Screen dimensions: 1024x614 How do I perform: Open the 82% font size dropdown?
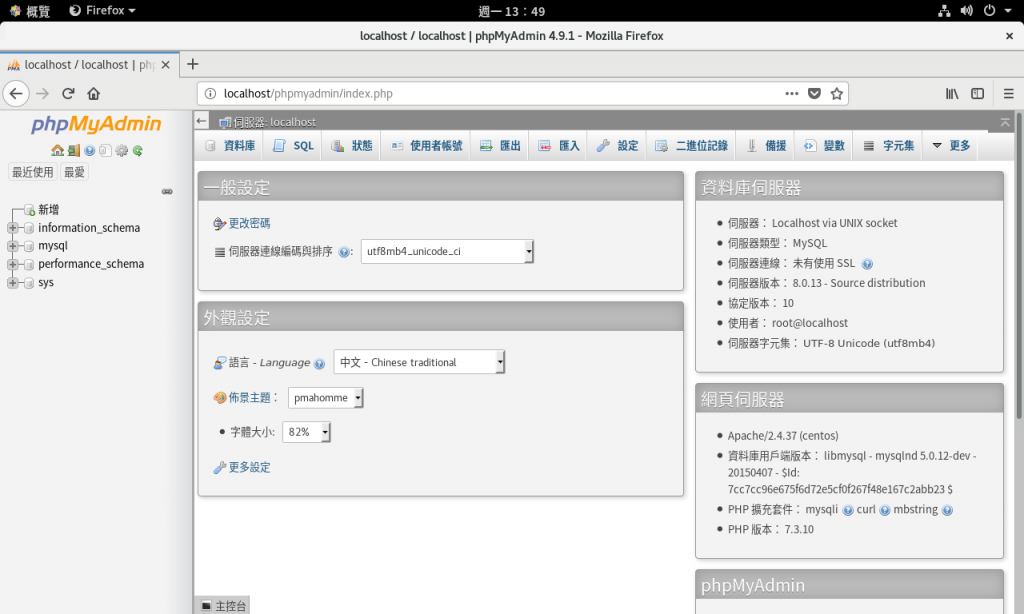[306, 432]
